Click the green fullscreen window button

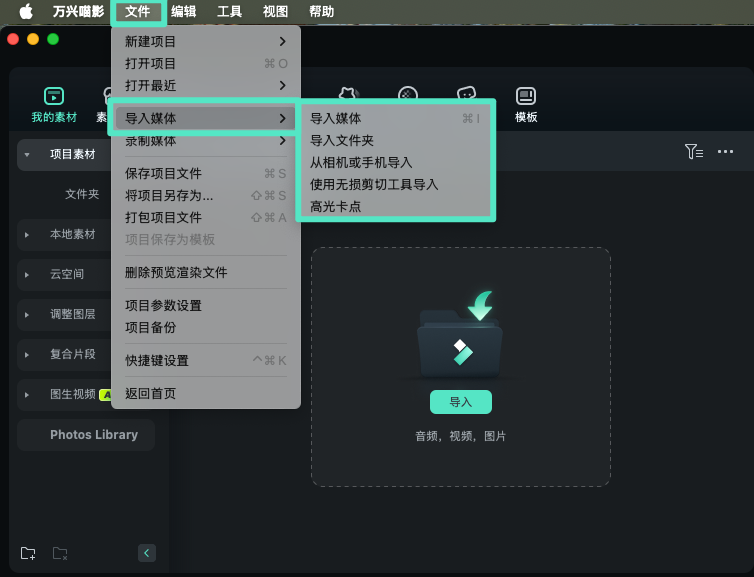(x=53, y=39)
